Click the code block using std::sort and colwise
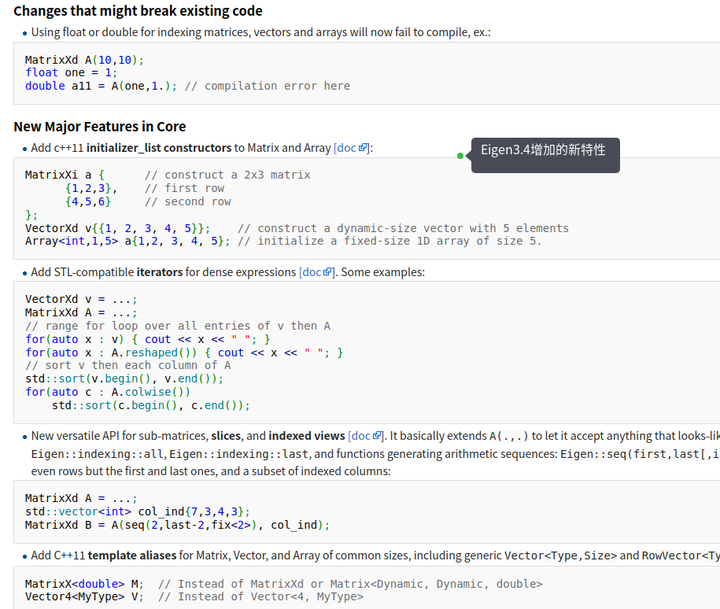This screenshot has width=720, height=609. (360, 352)
